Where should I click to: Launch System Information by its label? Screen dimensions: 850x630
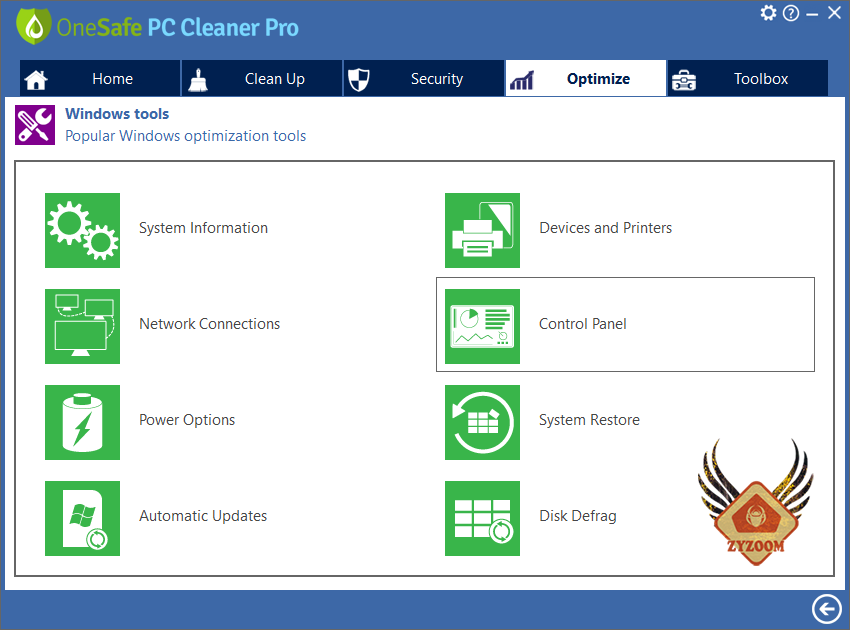click(x=203, y=228)
